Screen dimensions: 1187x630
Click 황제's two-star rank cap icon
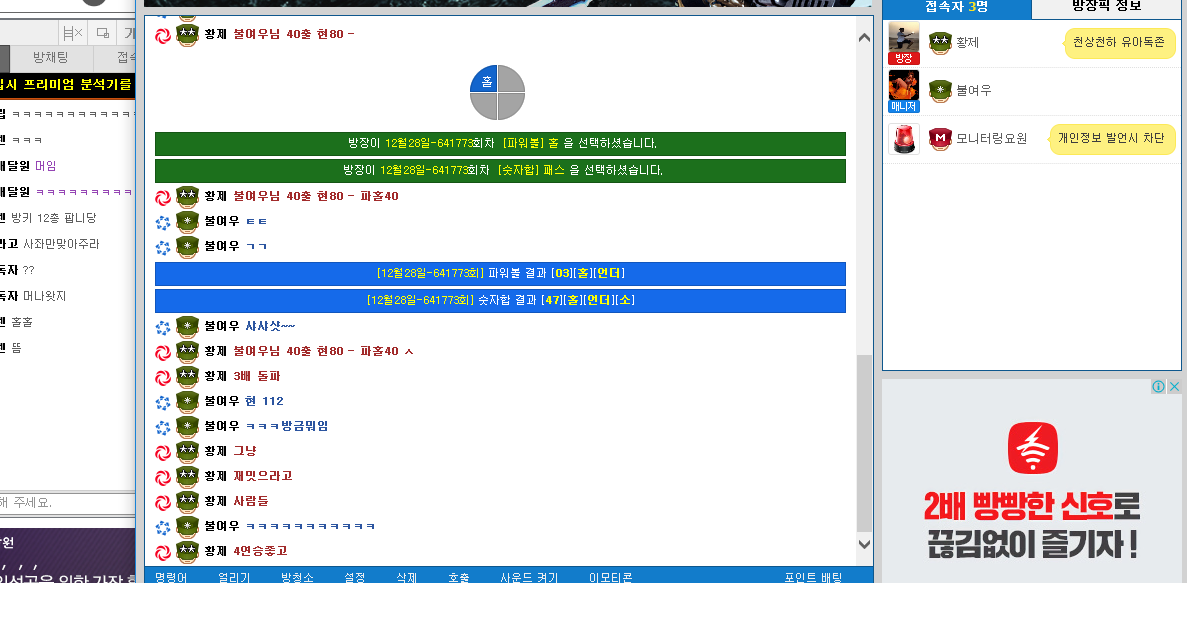(938, 41)
